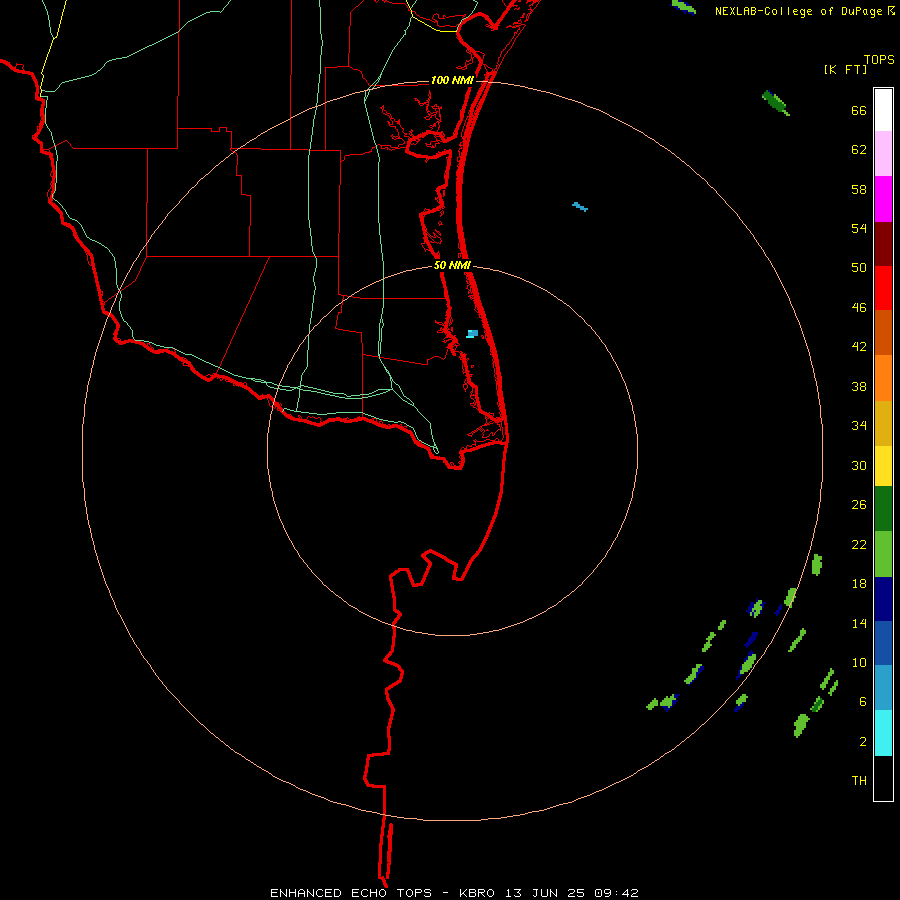Click the bright red 46-50 kft swatch
This screenshot has width=900, height=900.
[883, 288]
